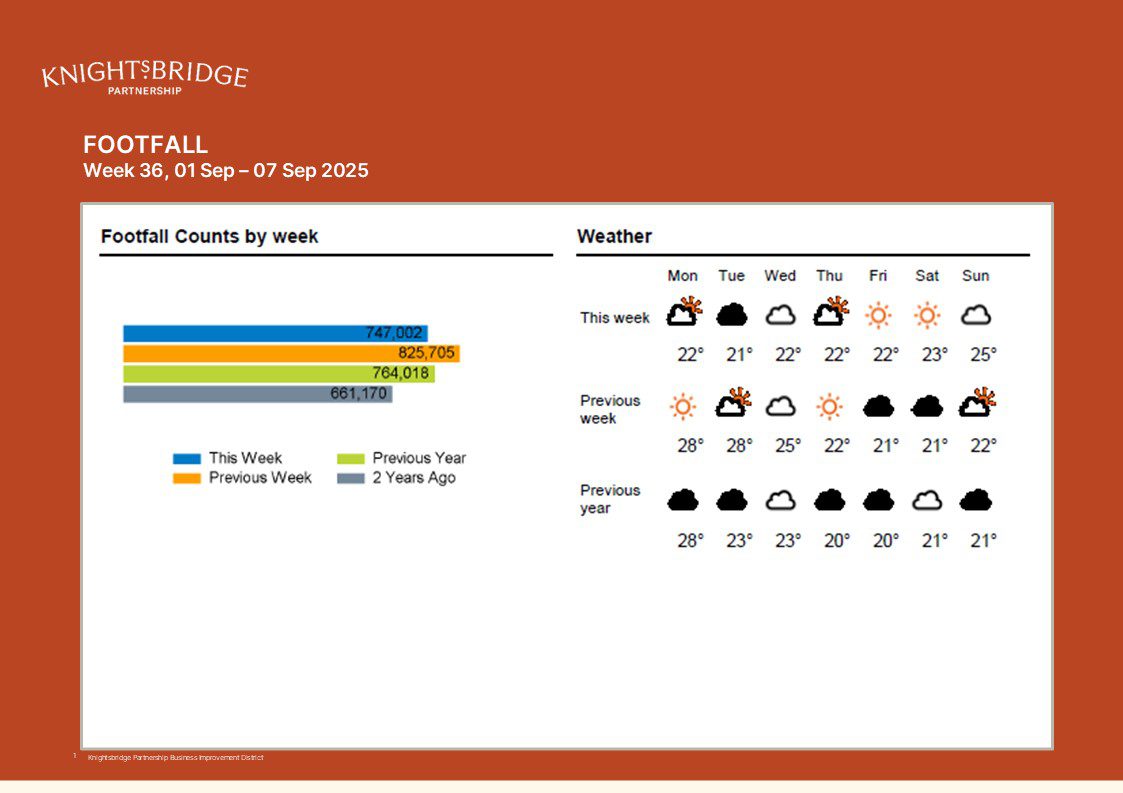The image size is (1123, 793).
Task: Click the Footfall Counts by week heading
Action: [x=210, y=237]
